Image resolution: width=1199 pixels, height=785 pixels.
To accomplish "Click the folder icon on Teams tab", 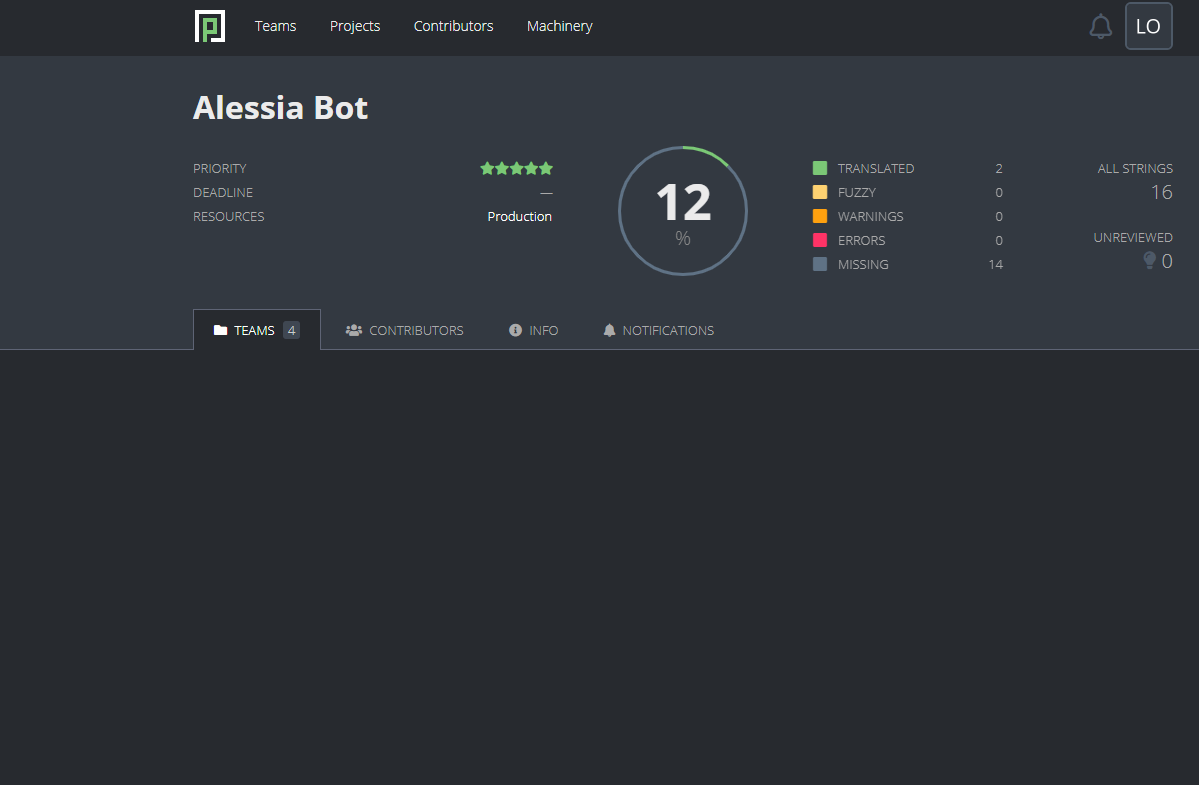I will coord(221,329).
